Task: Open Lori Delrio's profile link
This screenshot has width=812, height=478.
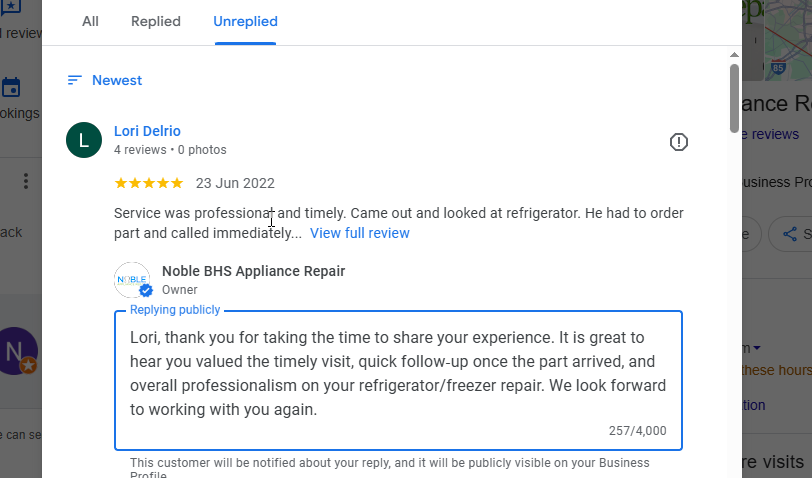Action: click(147, 131)
